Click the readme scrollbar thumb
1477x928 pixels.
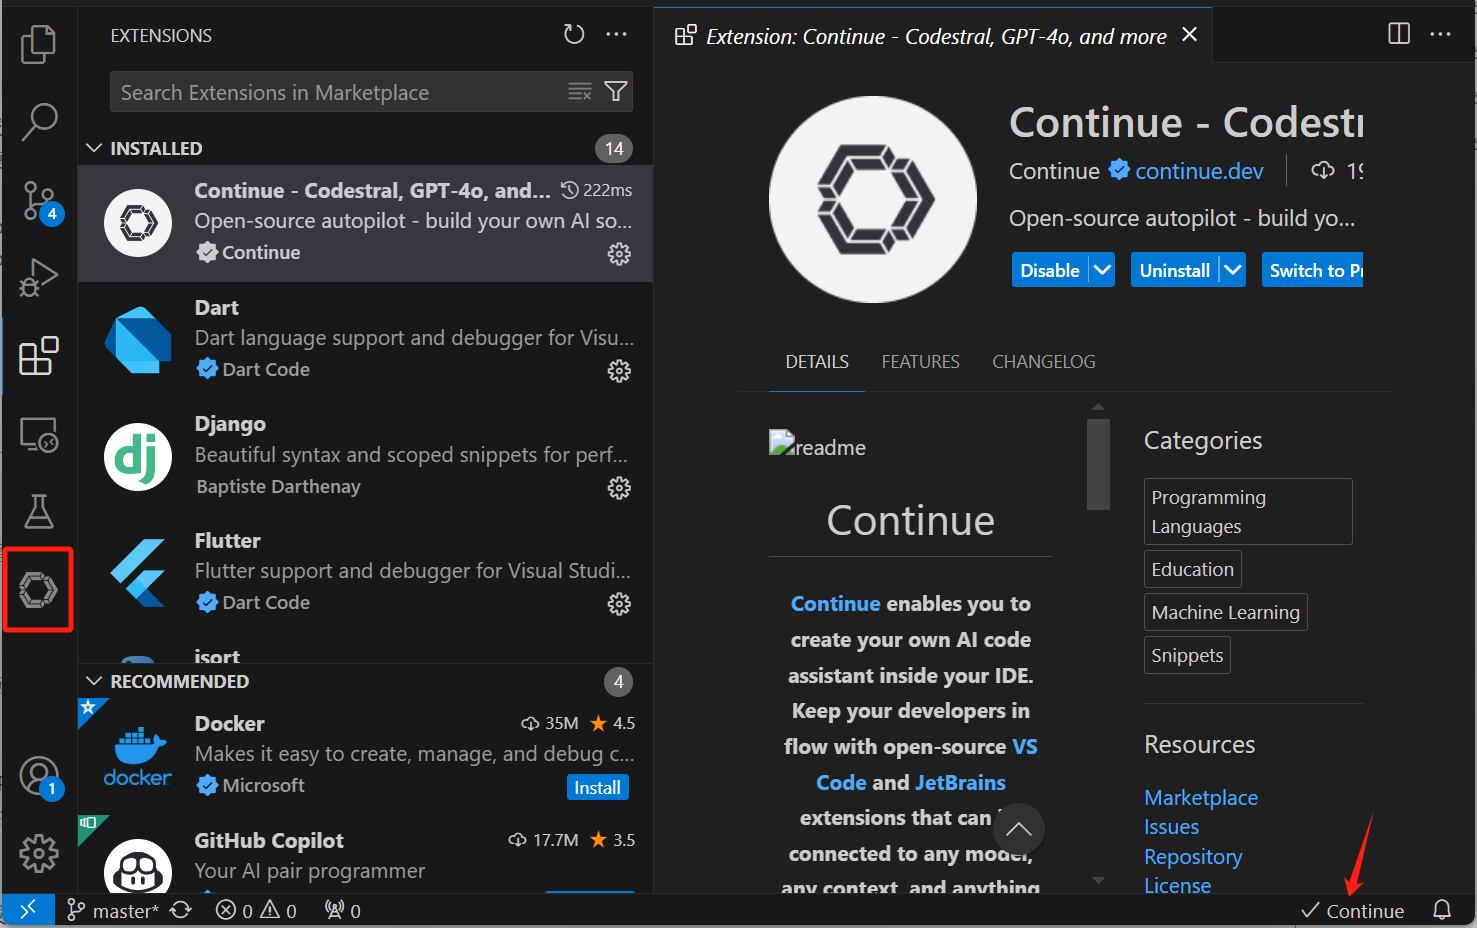pos(1098,464)
